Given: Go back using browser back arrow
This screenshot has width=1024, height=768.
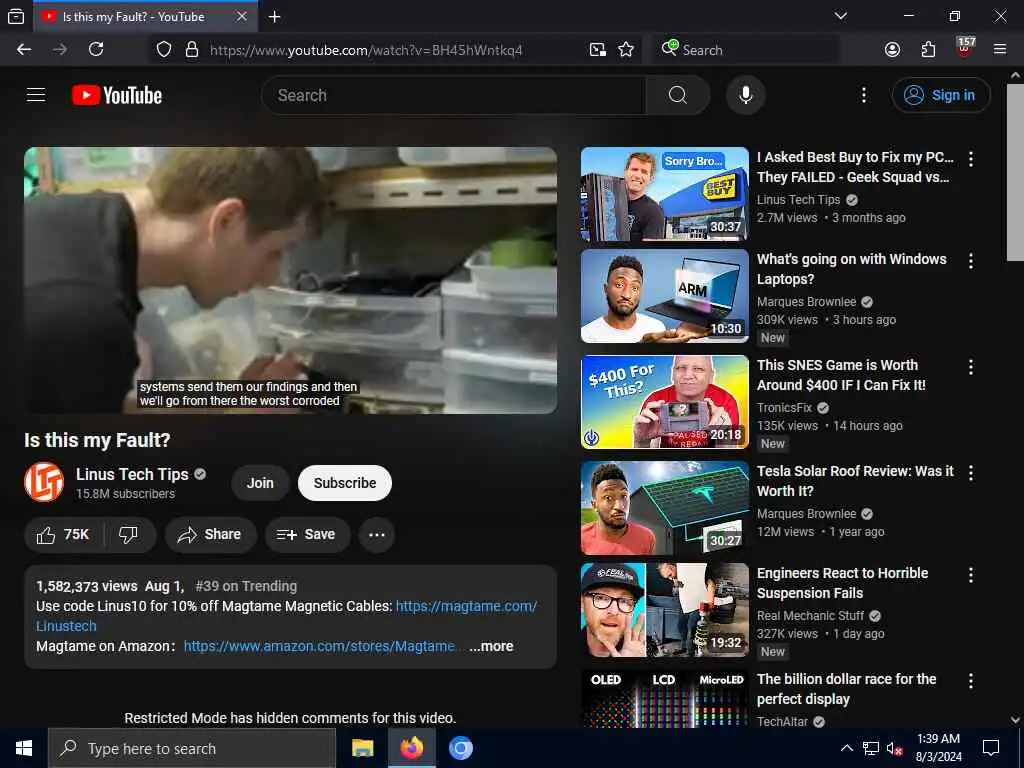Looking at the screenshot, I should 24,50.
